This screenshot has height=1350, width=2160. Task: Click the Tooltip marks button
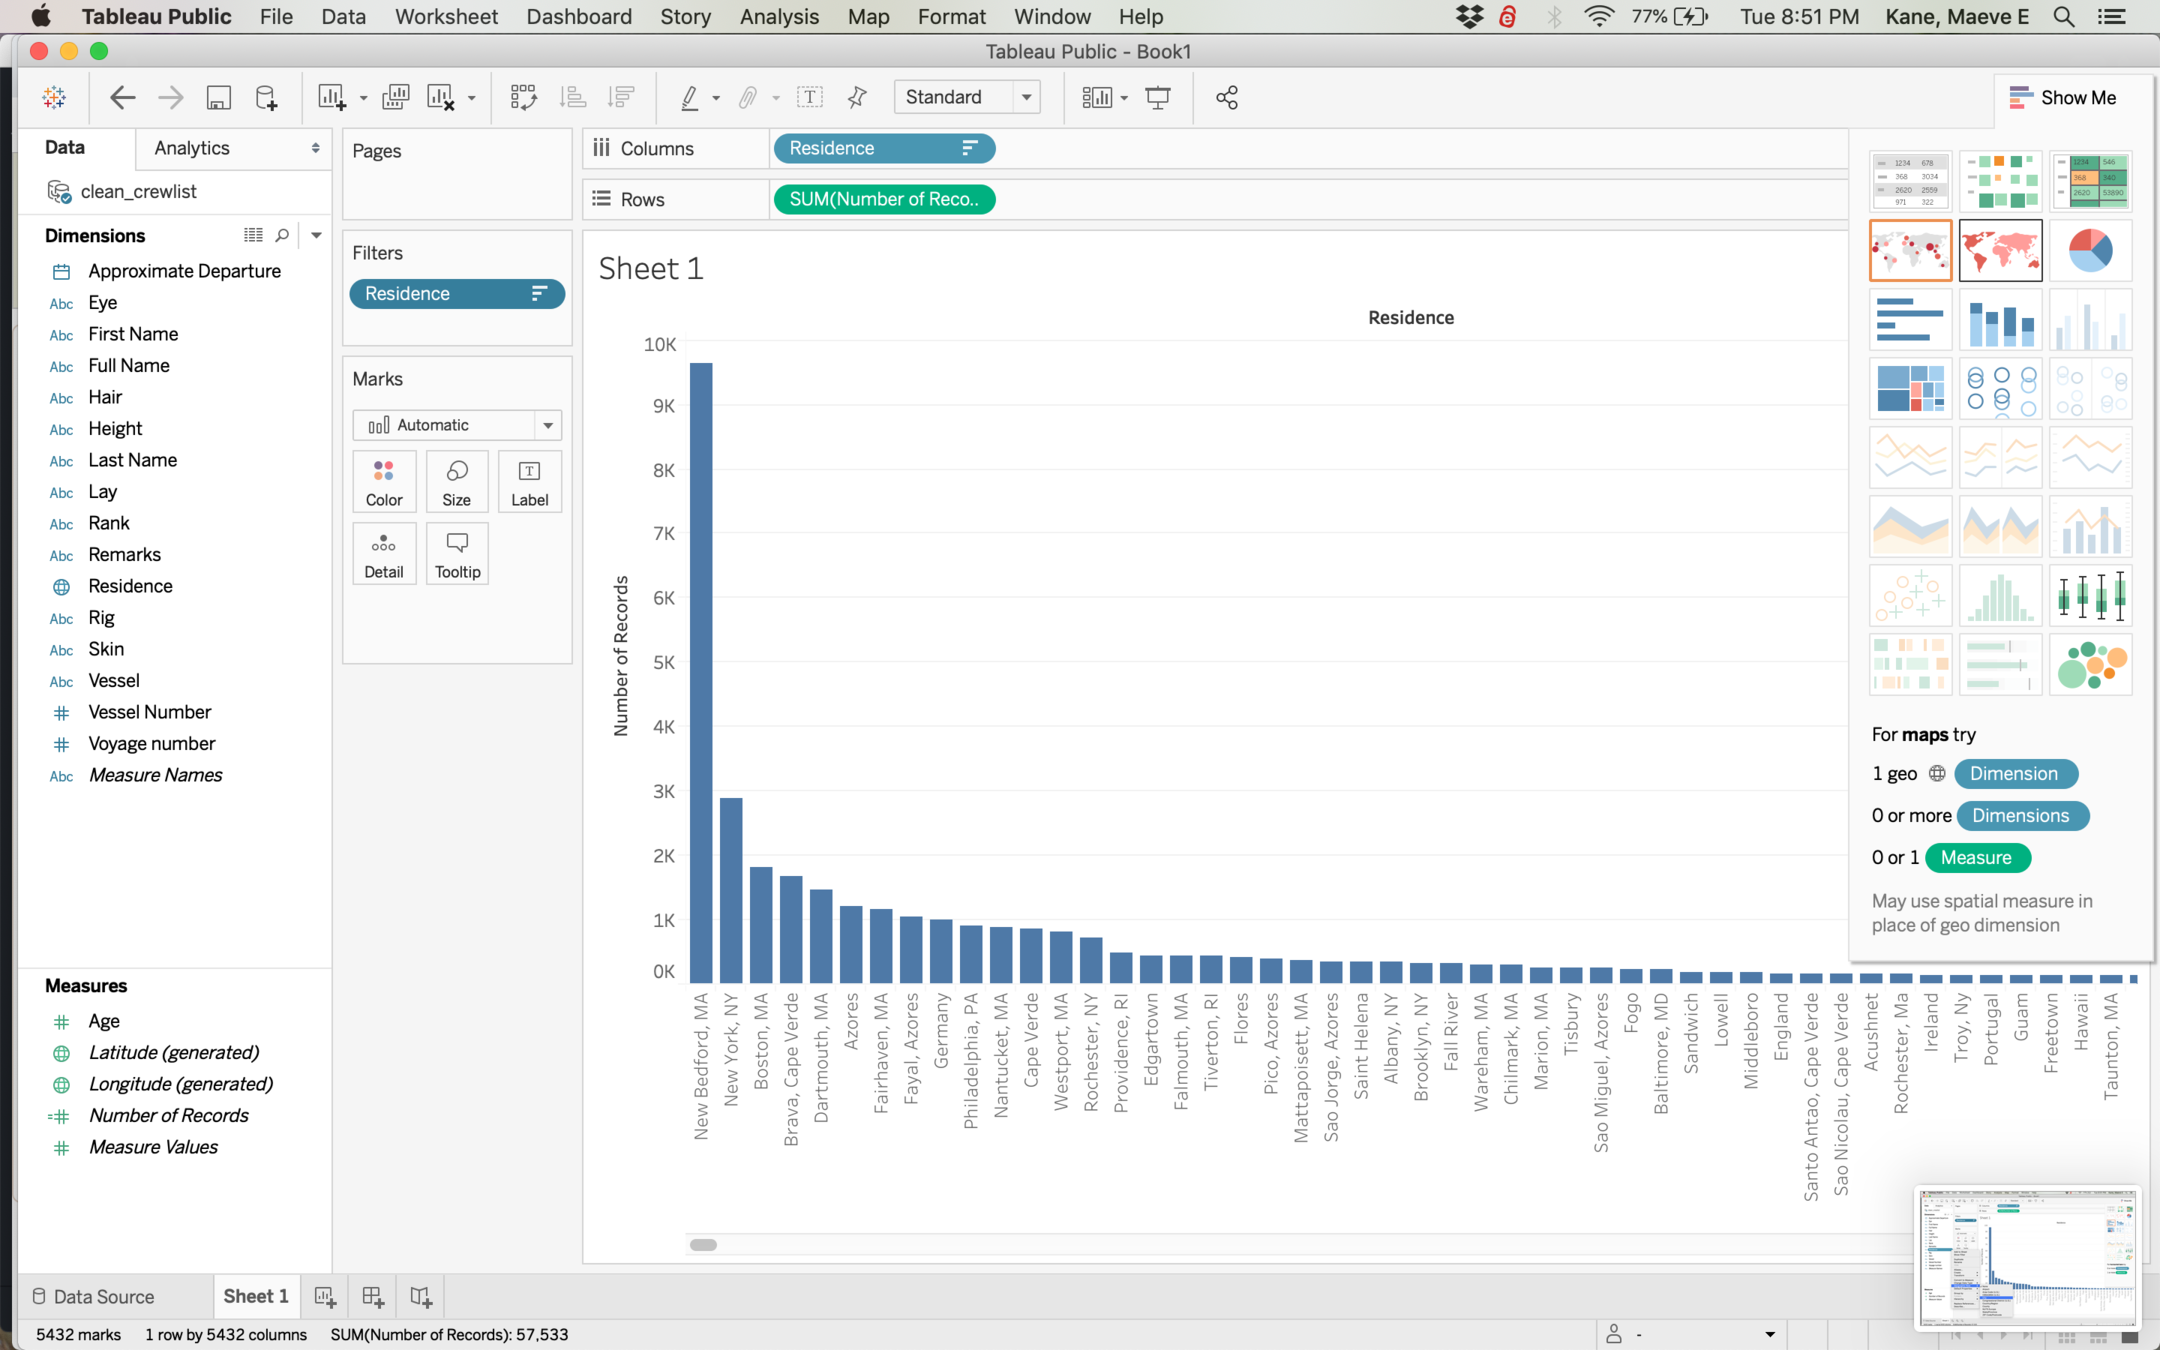click(x=457, y=553)
